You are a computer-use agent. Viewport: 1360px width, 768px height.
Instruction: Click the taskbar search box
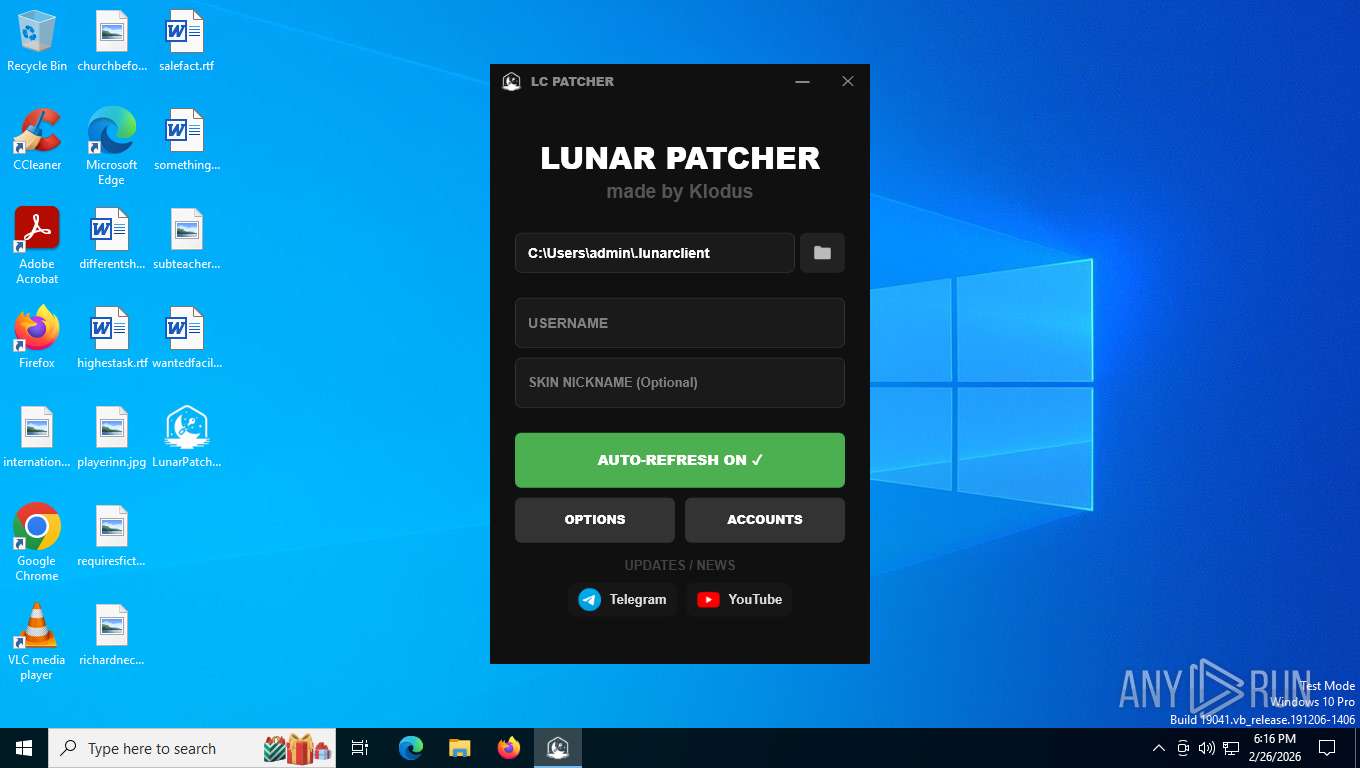coord(192,748)
